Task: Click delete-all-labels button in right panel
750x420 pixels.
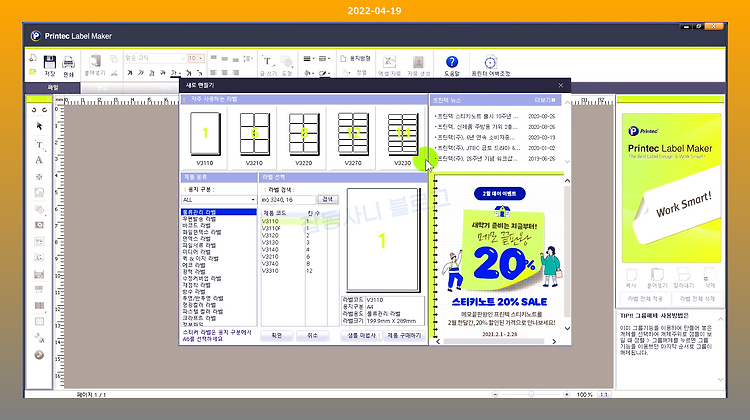Action: (697, 298)
